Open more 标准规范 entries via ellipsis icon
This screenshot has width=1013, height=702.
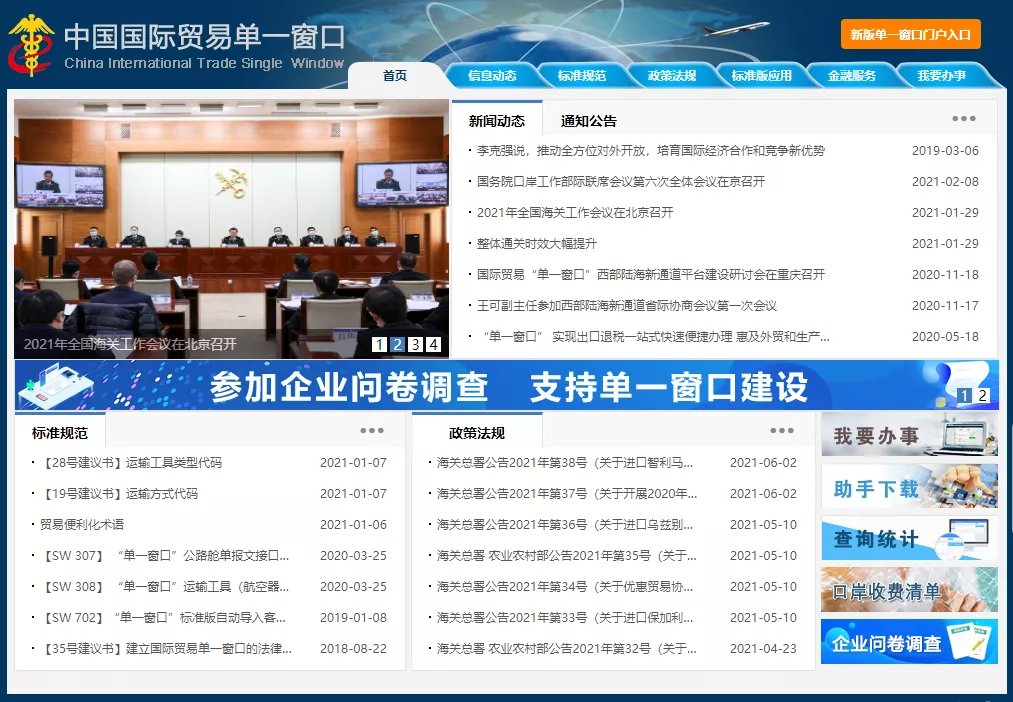371,430
